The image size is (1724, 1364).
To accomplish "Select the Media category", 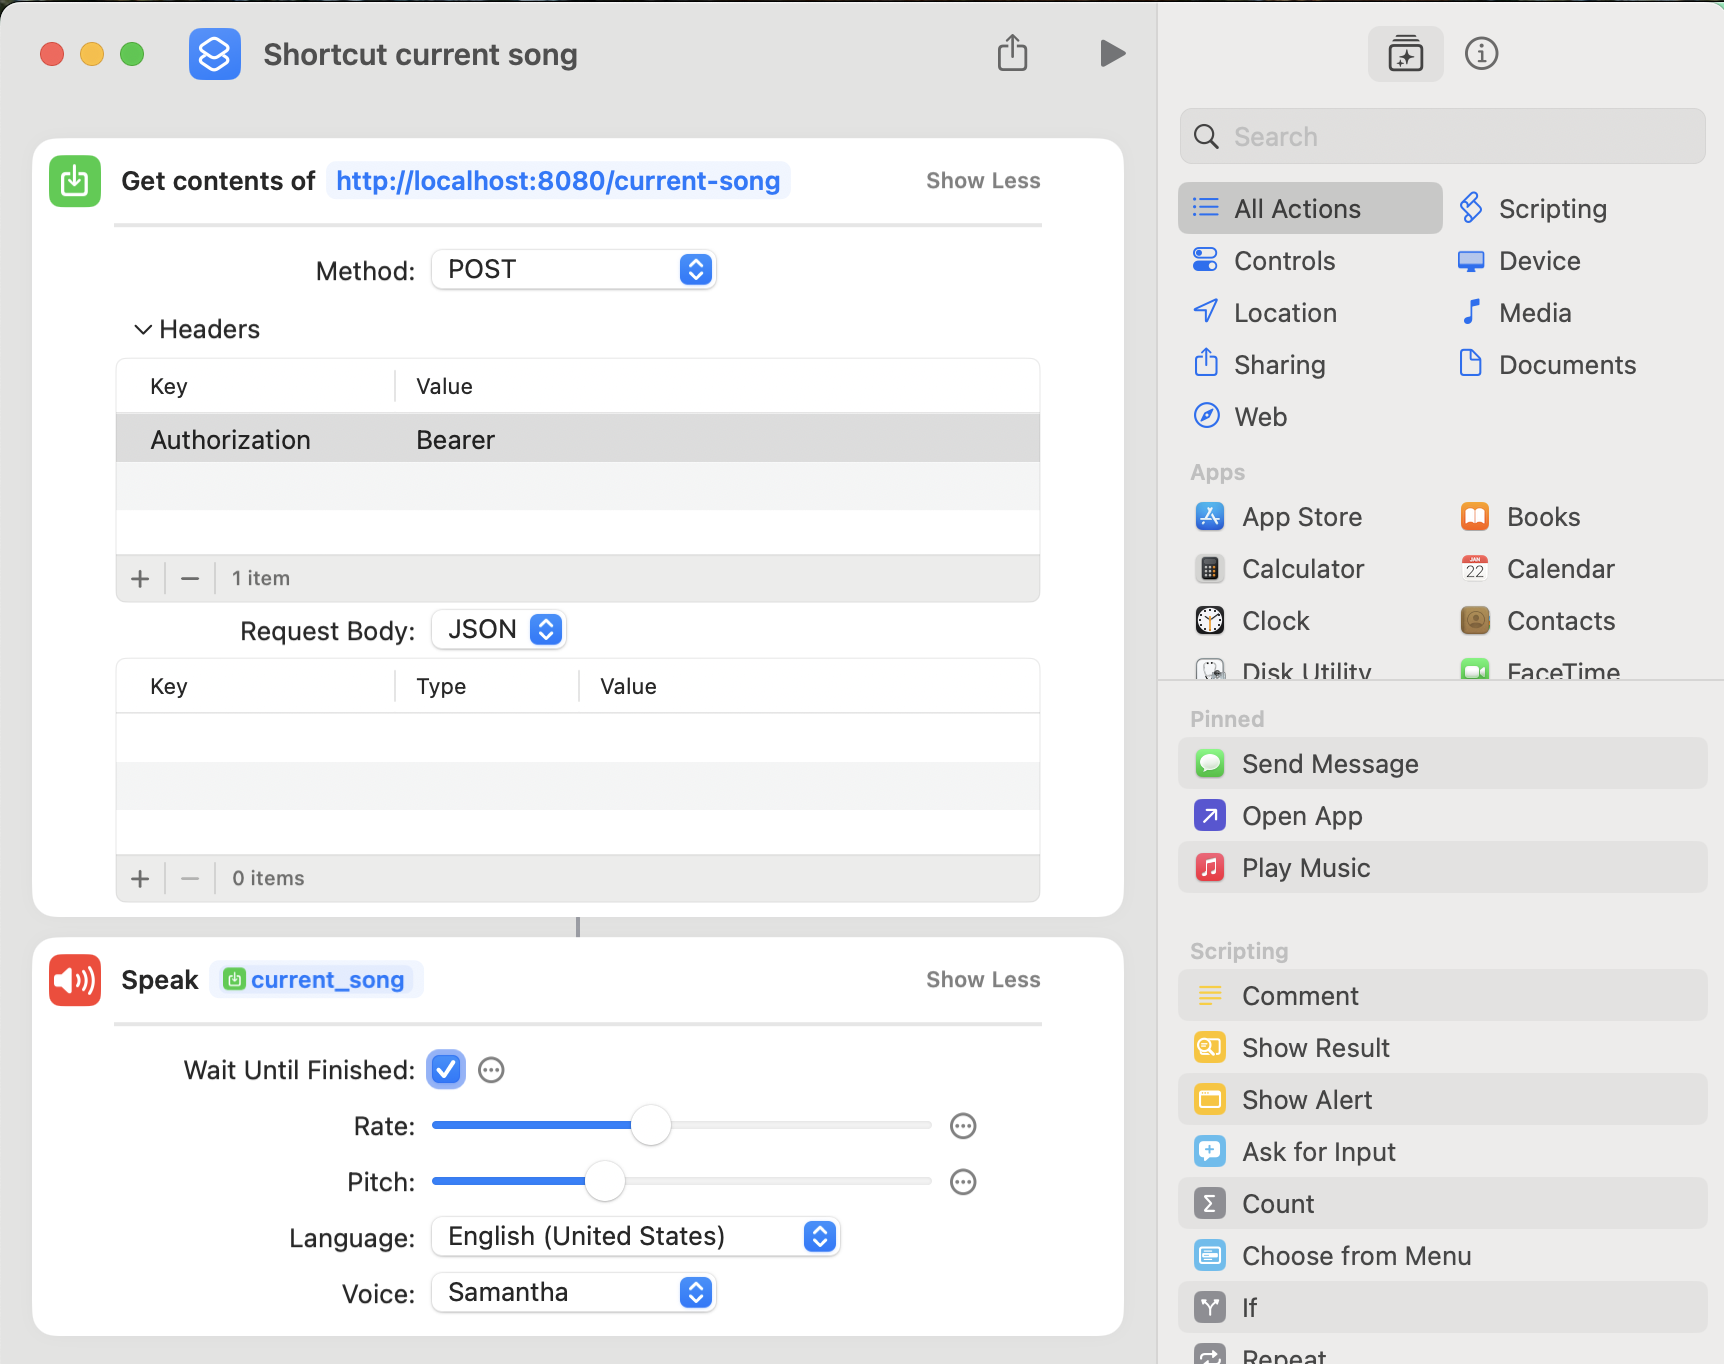I will coord(1516,312).
